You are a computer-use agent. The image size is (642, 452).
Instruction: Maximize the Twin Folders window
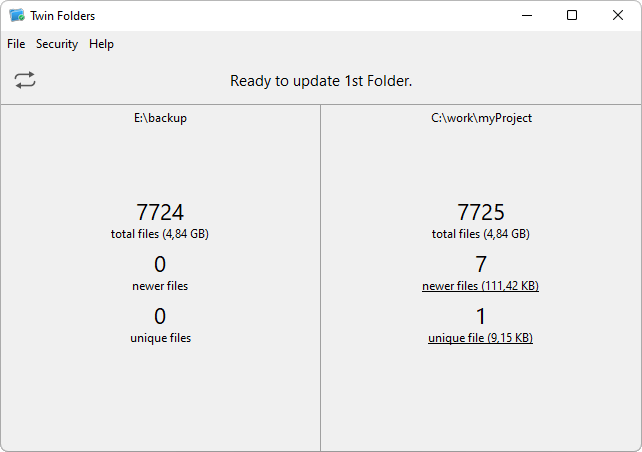572,16
